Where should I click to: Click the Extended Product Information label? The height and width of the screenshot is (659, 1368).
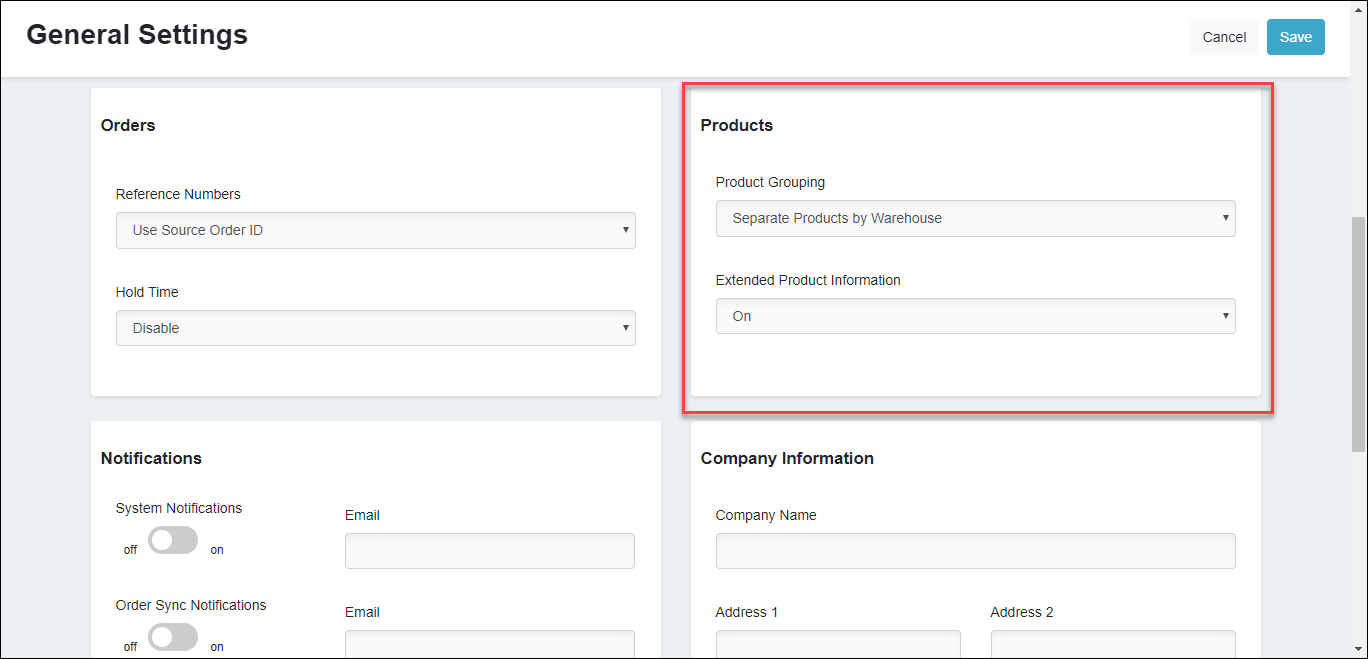[x=808, y=280]
